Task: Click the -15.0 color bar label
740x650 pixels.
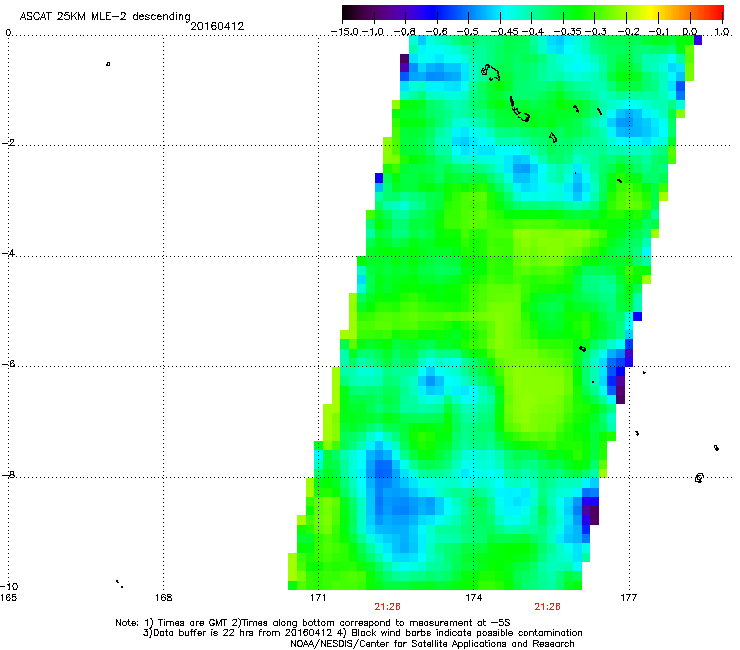Action: [x=345, y=32]
